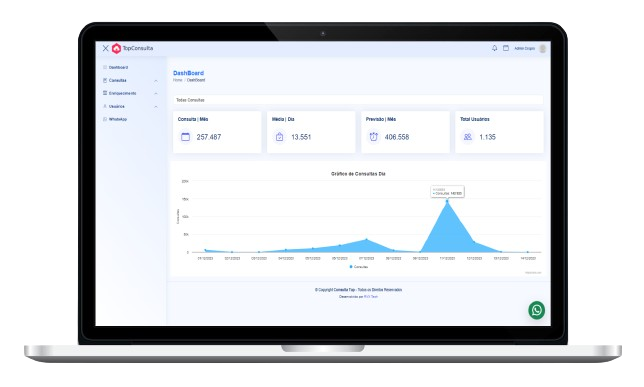Click the 07/12 chart data point peak
The width and height of the screenshot is (644, 387).
click(366, 240)
